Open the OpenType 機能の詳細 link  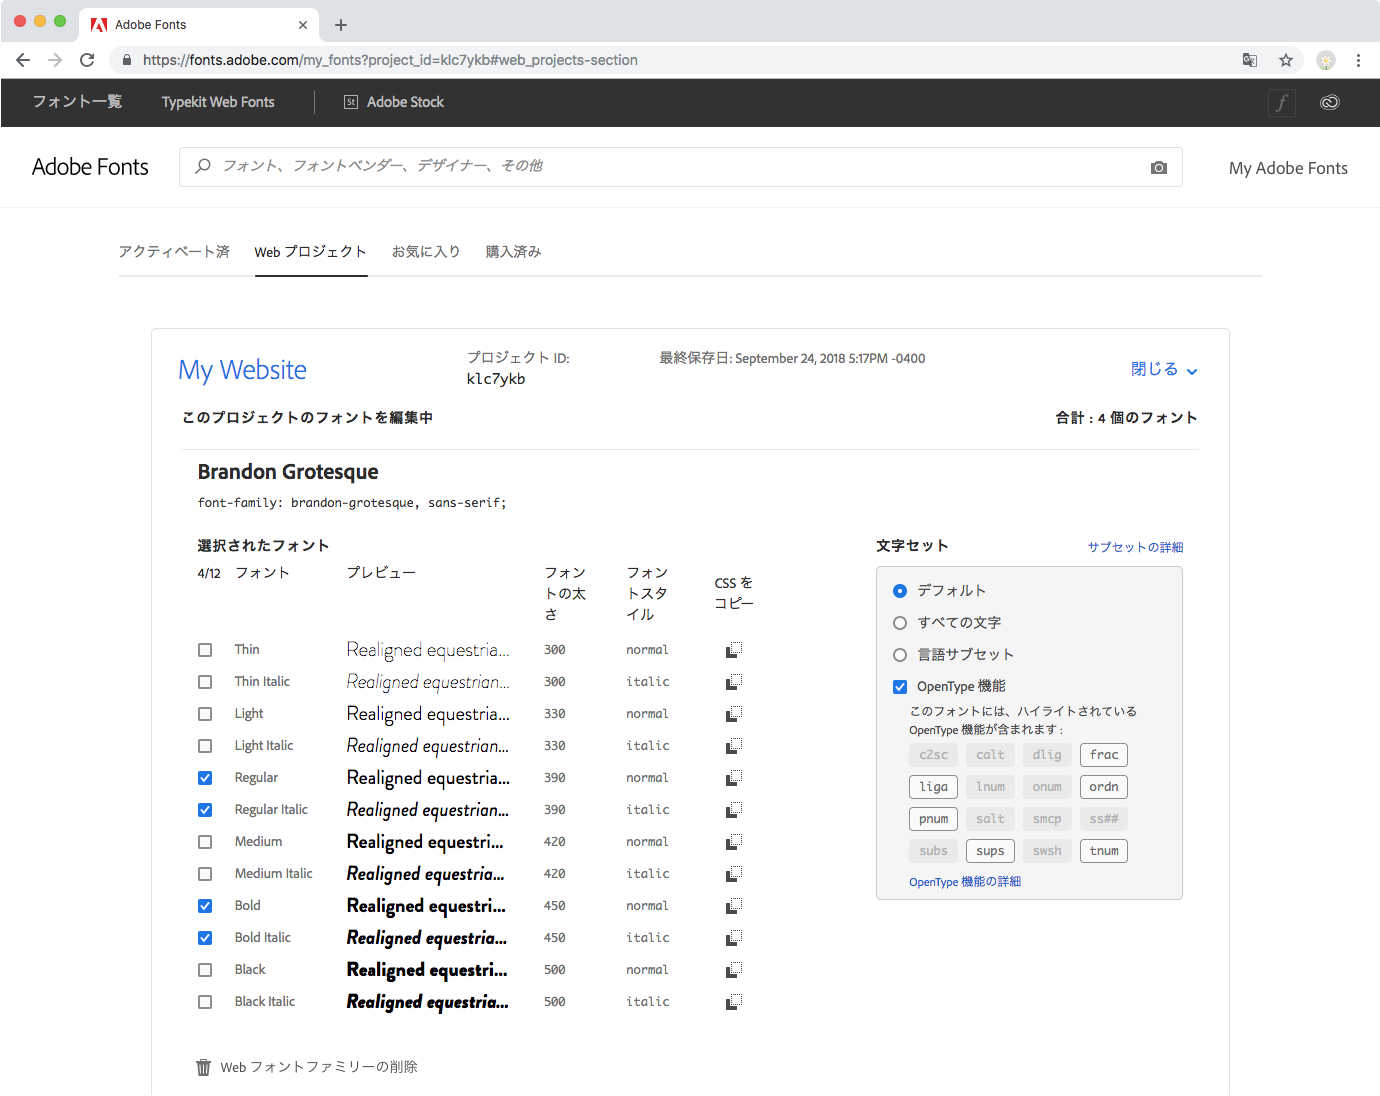(965, 882)
